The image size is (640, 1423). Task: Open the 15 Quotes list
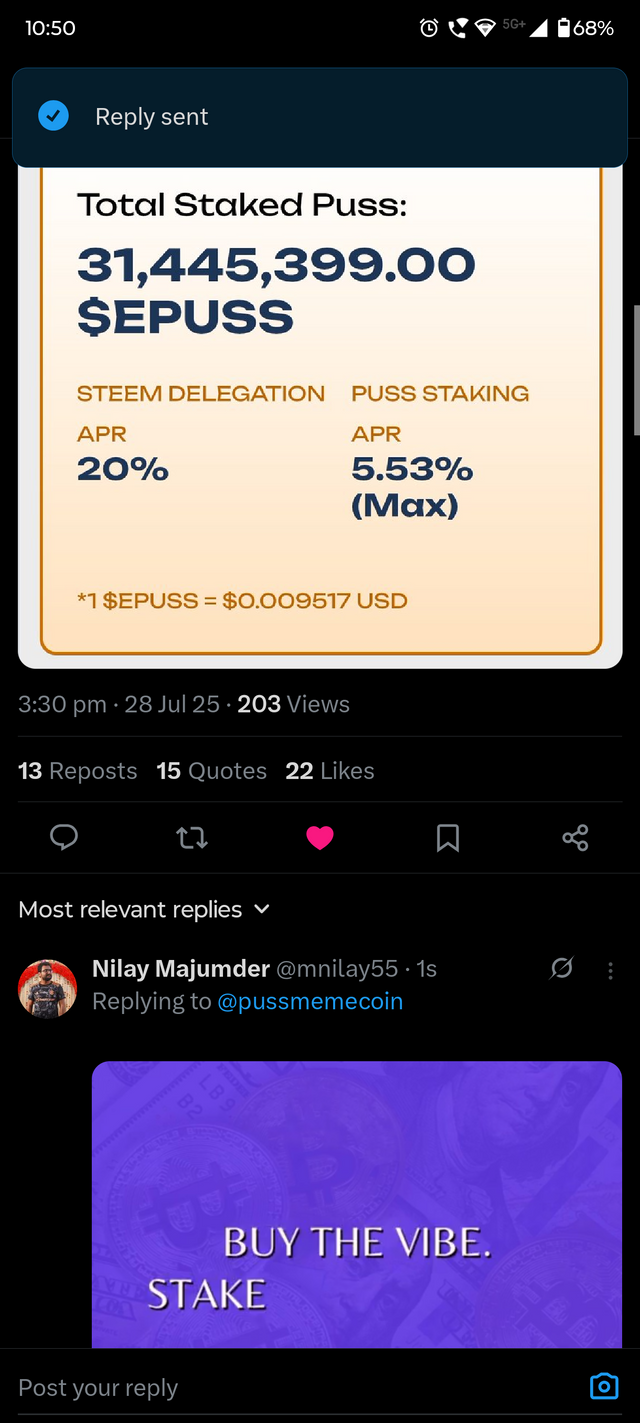coord(211,770)
